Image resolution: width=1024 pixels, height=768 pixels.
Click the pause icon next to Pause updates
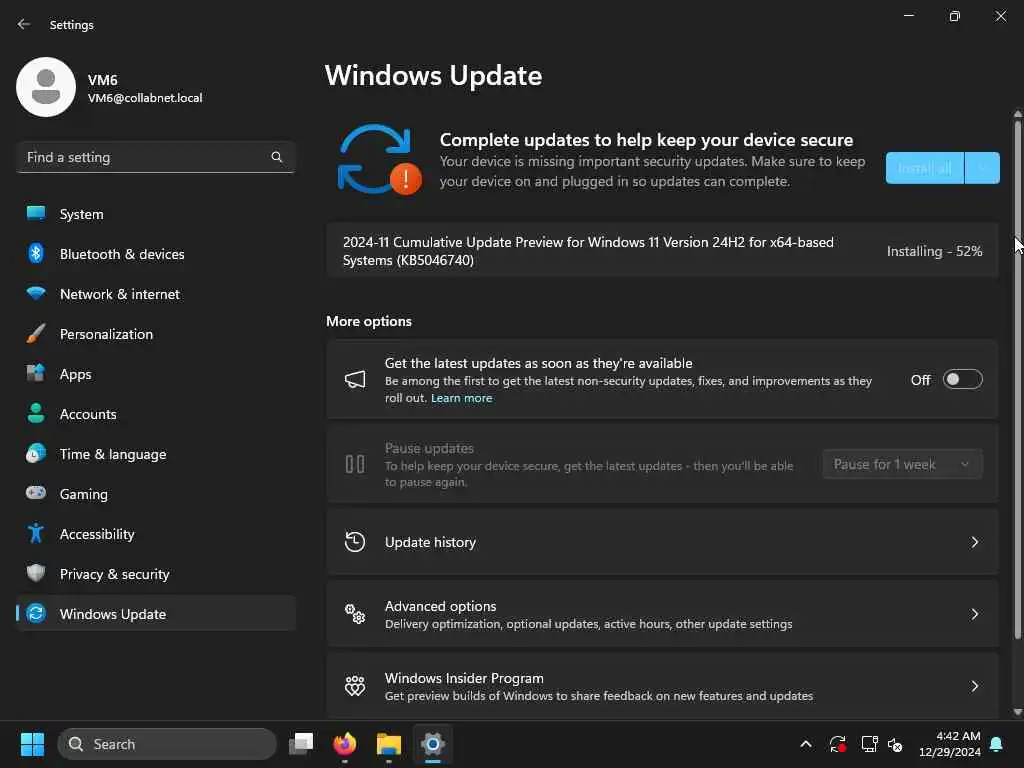click(355, 464)
